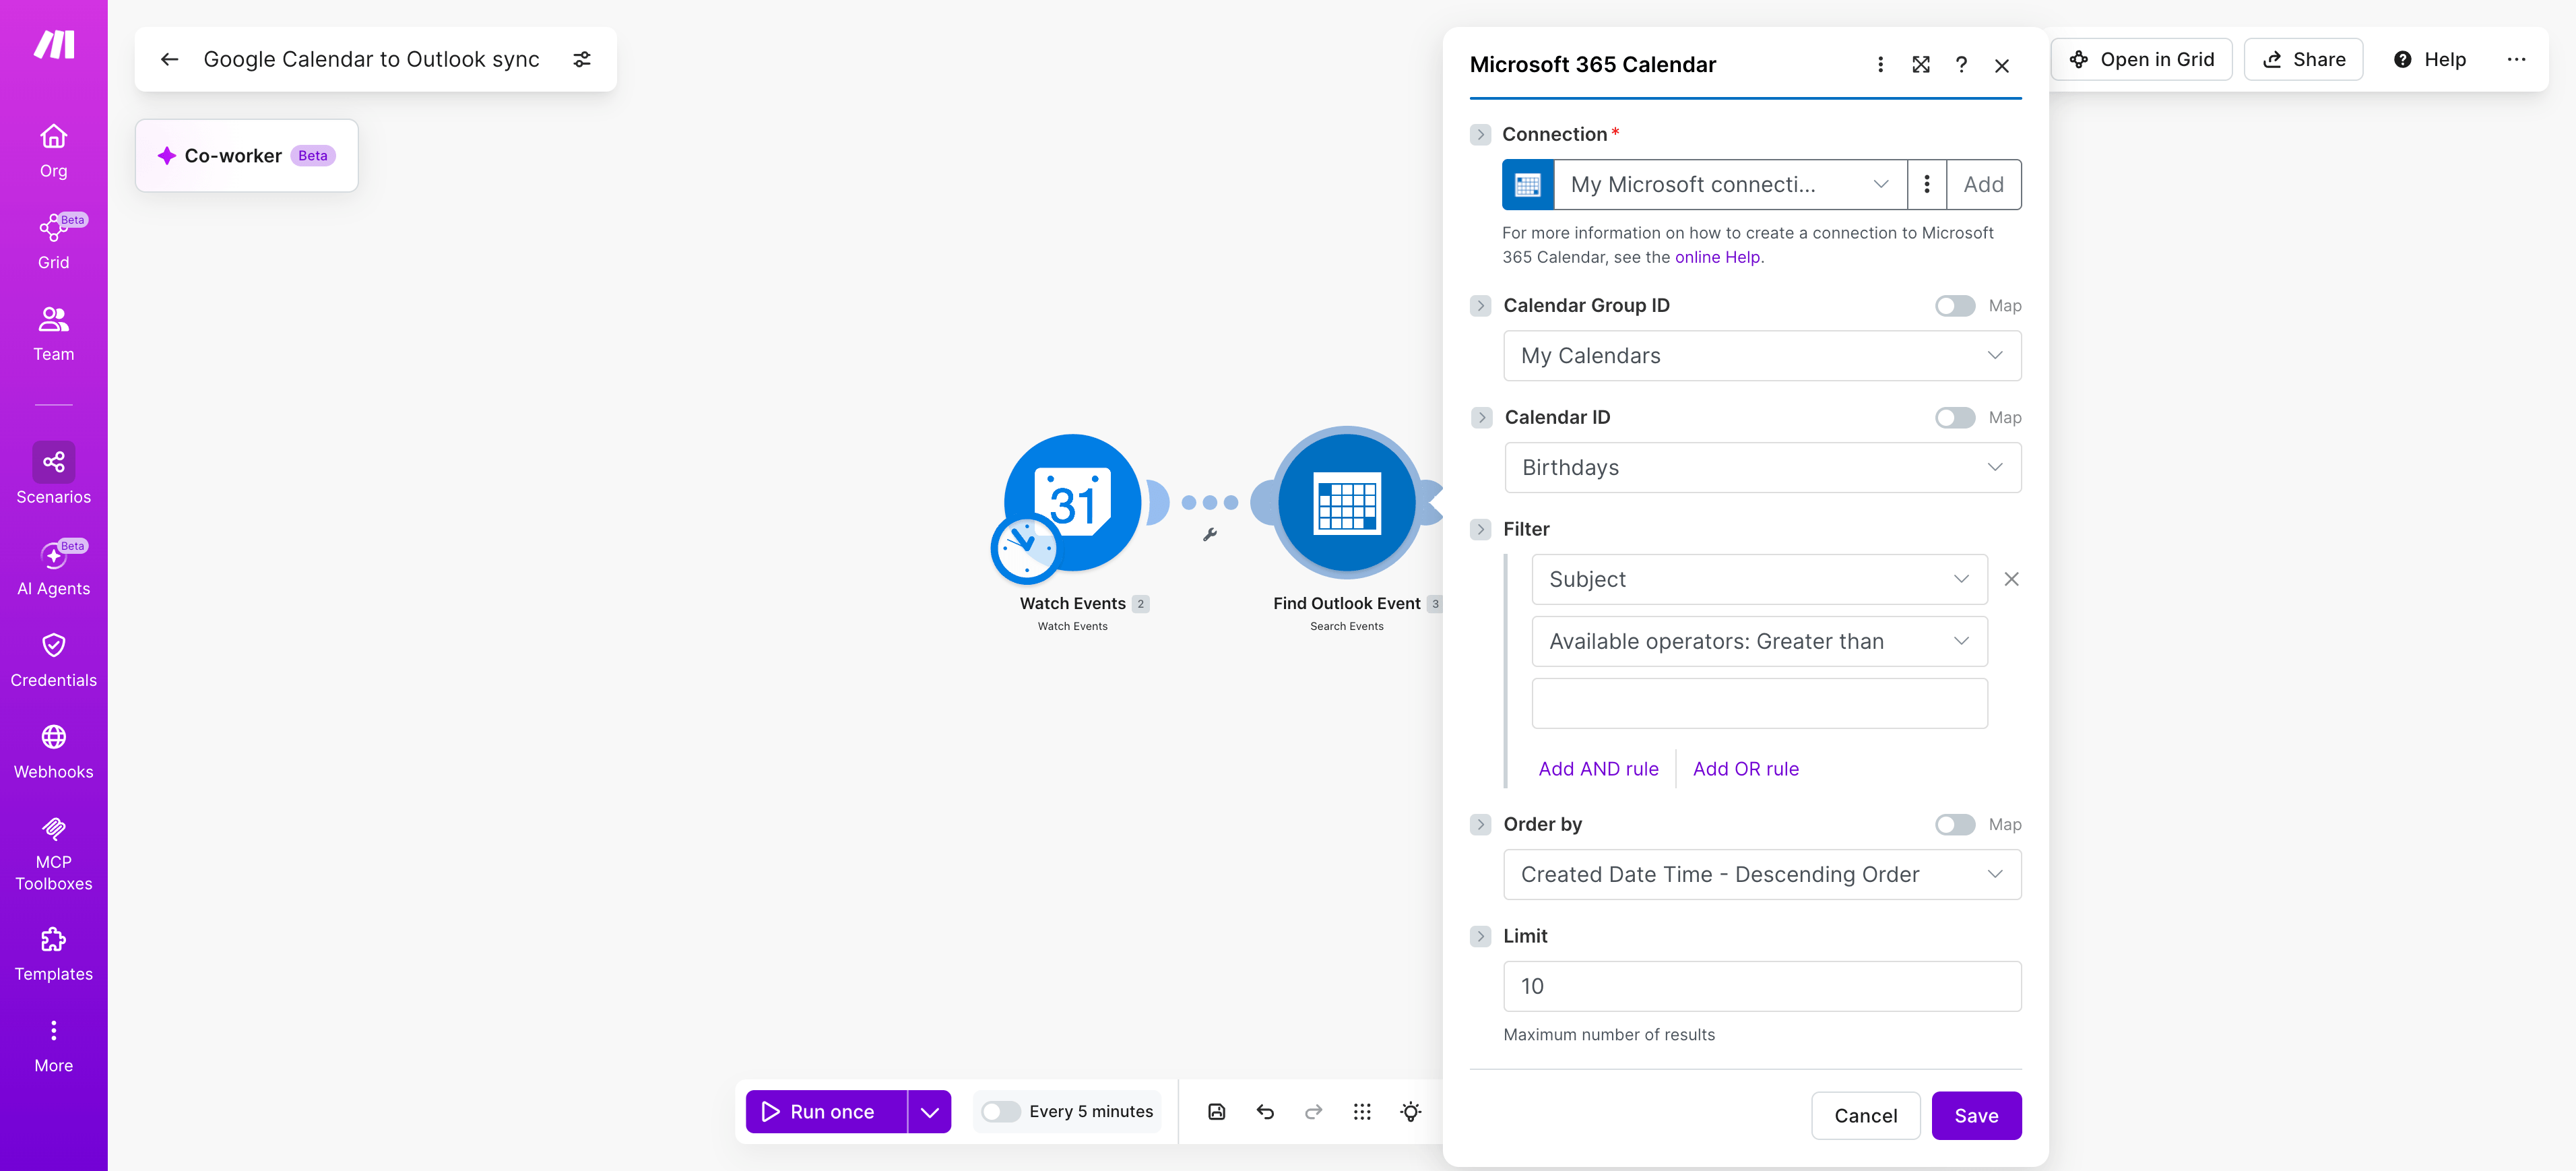Open the module panel three-dot menu
Screen dimensions: 2576x1171
1880,65
